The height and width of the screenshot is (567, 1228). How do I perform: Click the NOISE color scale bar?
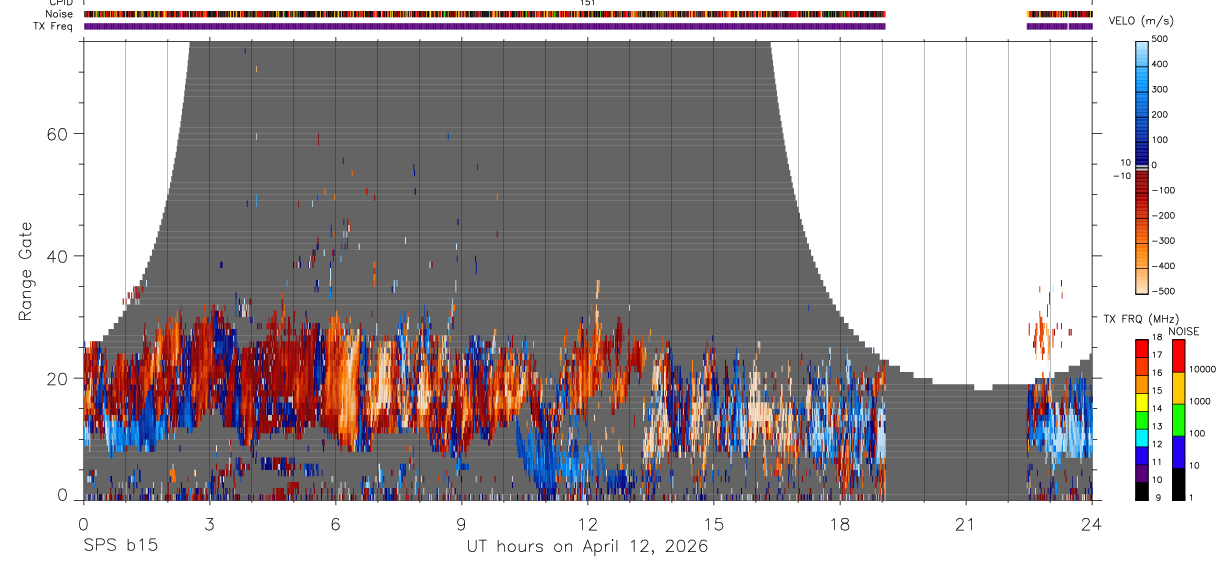click(x=1178, y=420)
